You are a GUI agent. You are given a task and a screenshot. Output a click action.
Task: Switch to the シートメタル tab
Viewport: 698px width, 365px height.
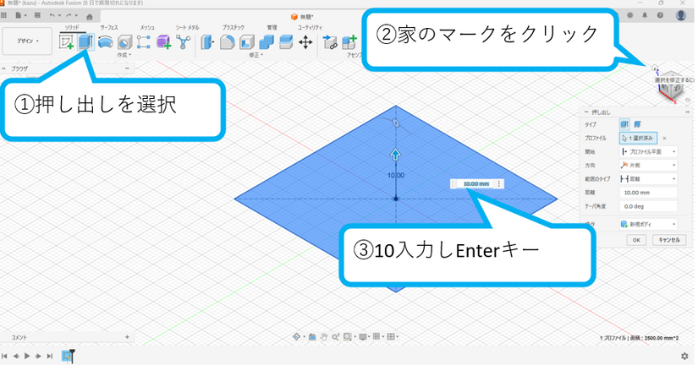[187, 28]
